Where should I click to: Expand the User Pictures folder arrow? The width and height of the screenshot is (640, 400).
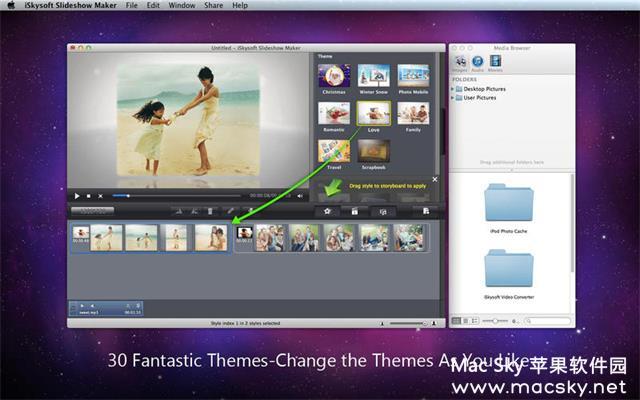(x=452, y=98)
